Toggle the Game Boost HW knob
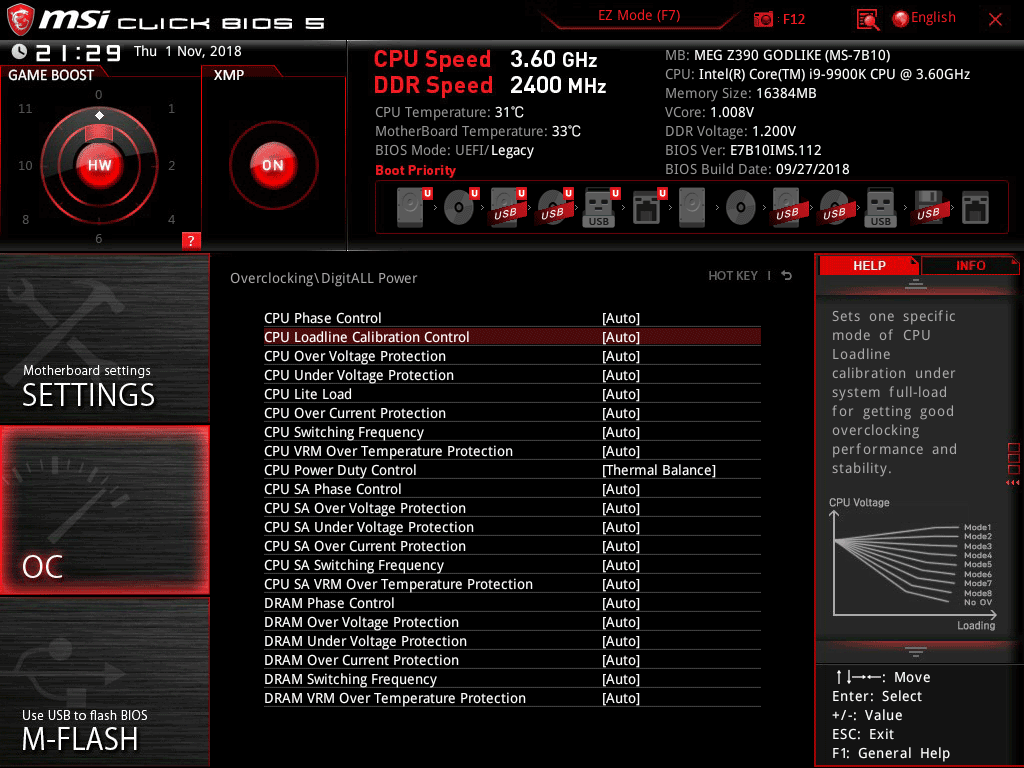The height and width of the screenshot is (768, 1024). [x=99, y=165]
